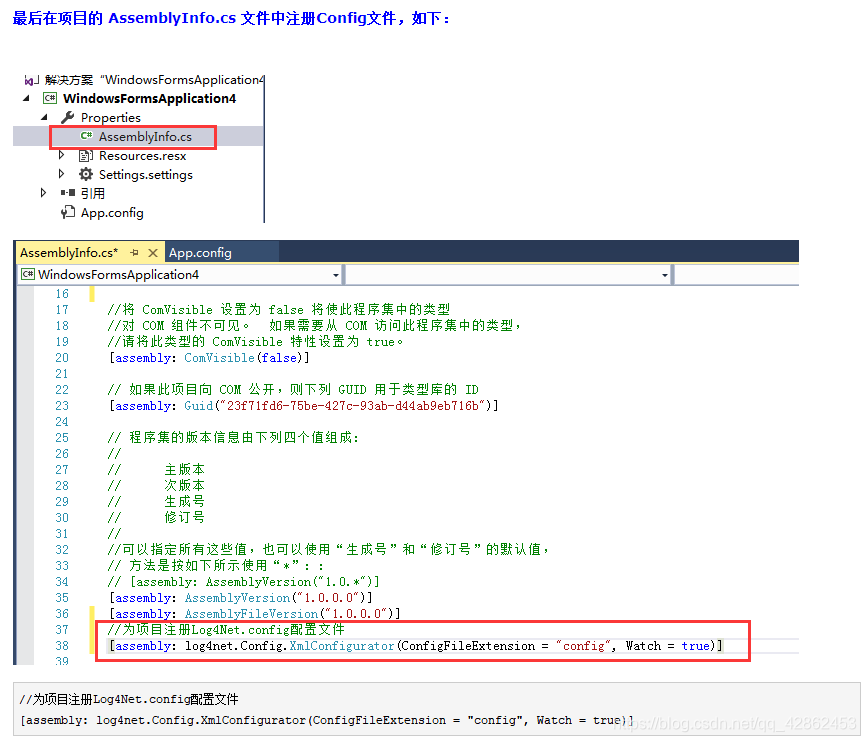Select the Properties folder label
The height and width of the screenshot is (742, 866).
point(110,118)
